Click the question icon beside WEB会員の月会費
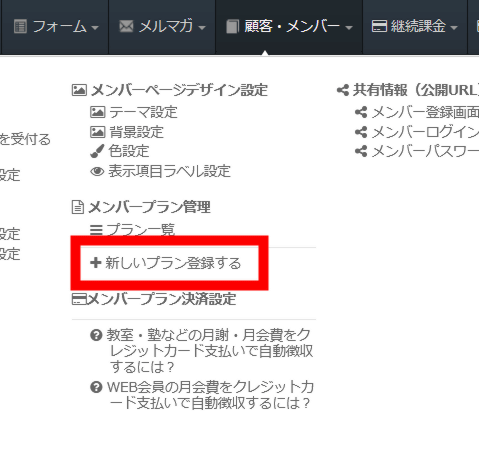 coord(96,387)
